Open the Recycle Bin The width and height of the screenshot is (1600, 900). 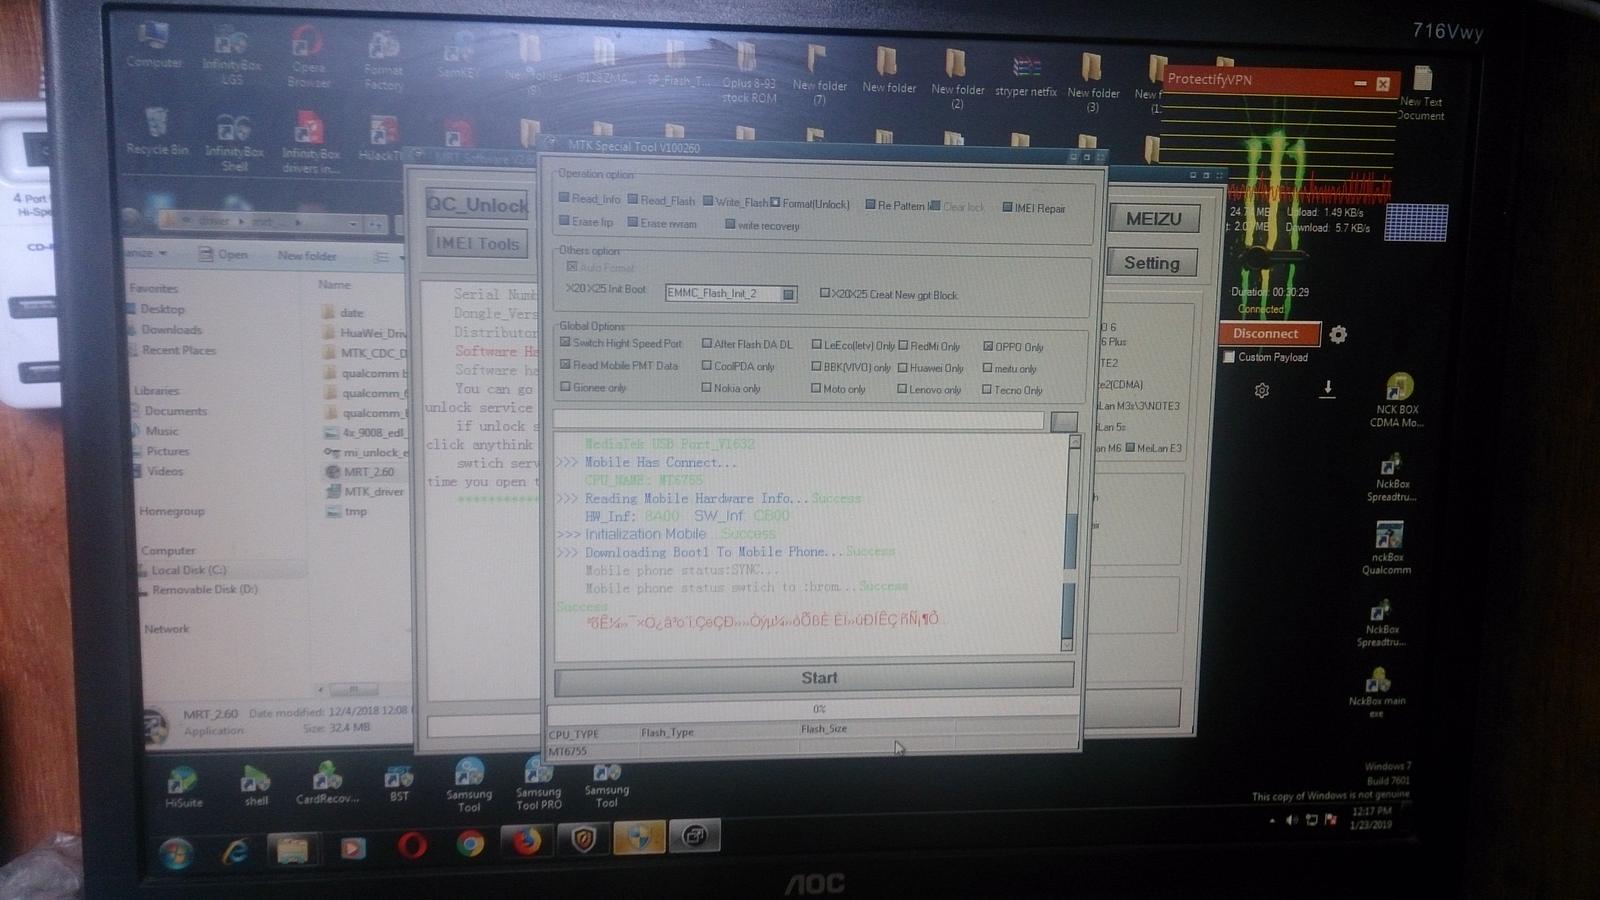(157, 131)
